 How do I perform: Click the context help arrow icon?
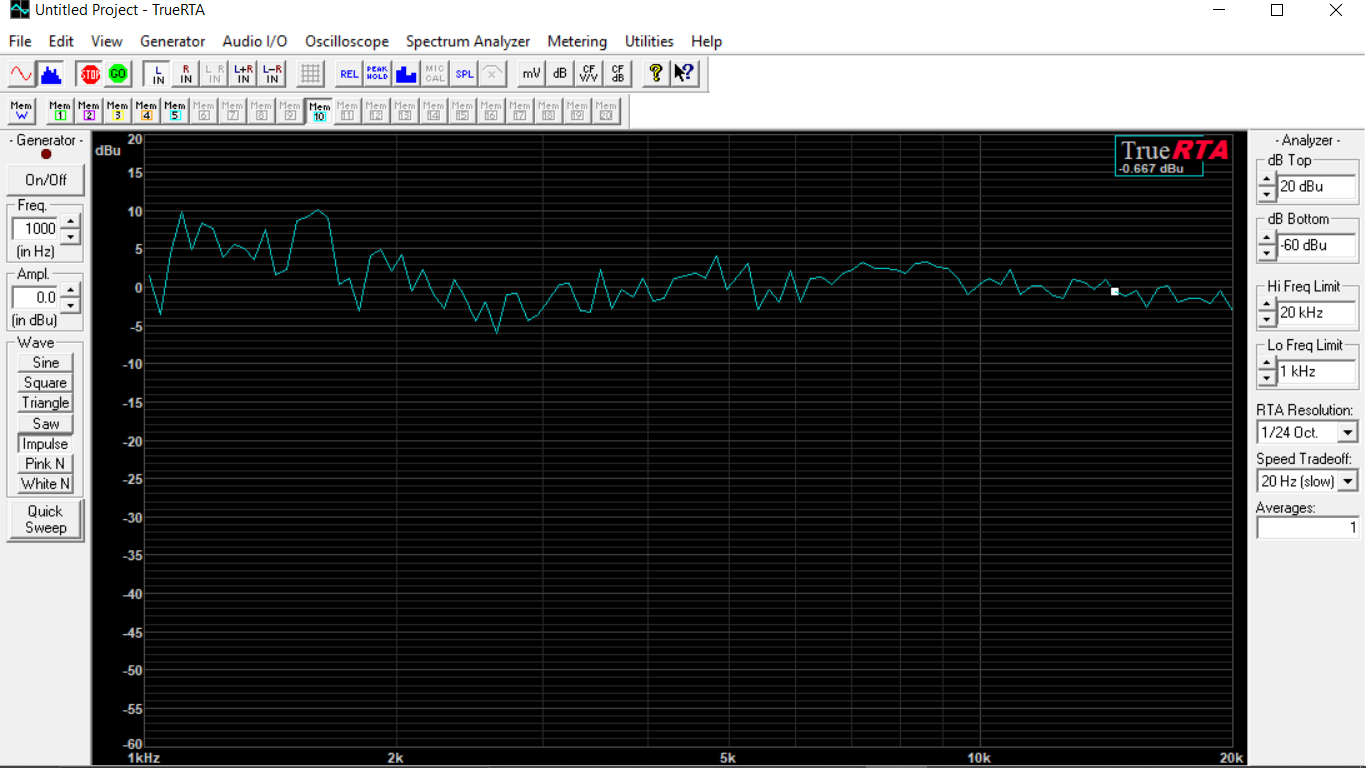[684, 73]
